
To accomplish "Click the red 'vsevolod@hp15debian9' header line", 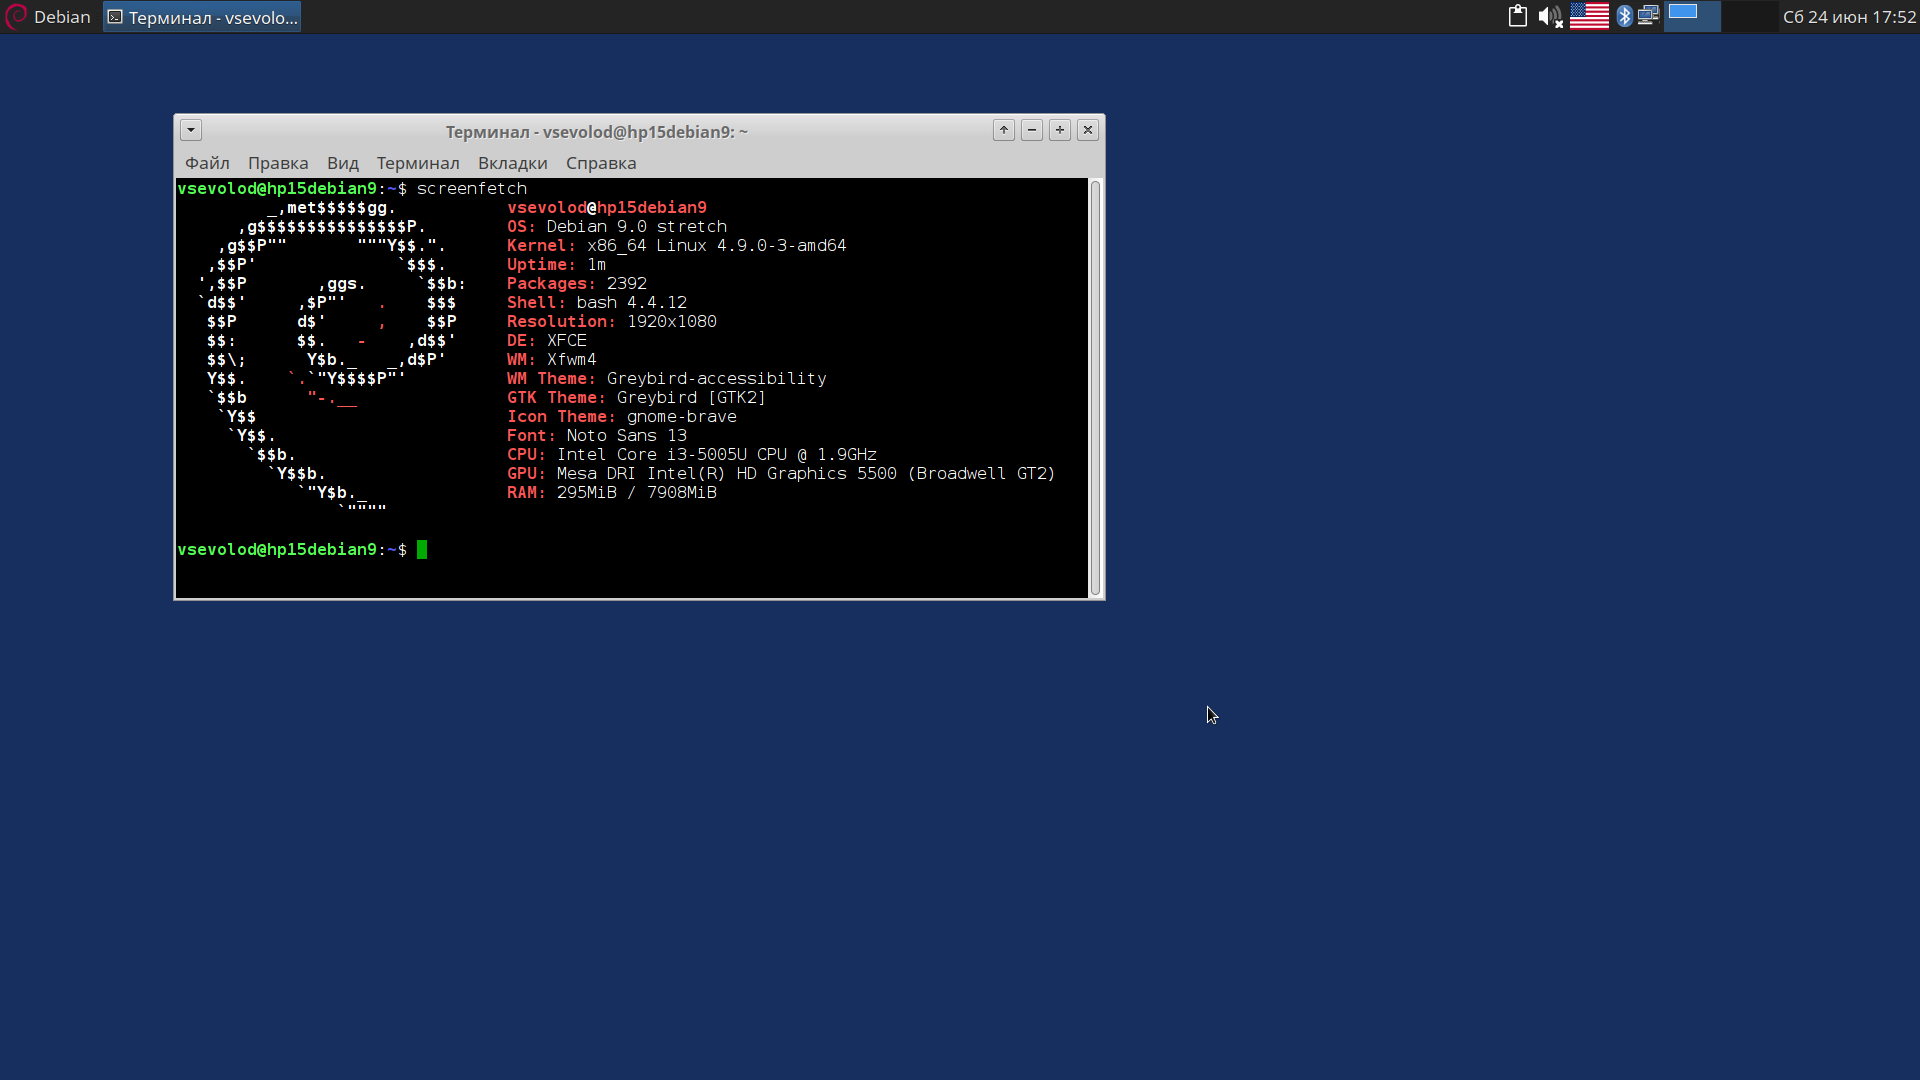I will click(x=607, y=208).
